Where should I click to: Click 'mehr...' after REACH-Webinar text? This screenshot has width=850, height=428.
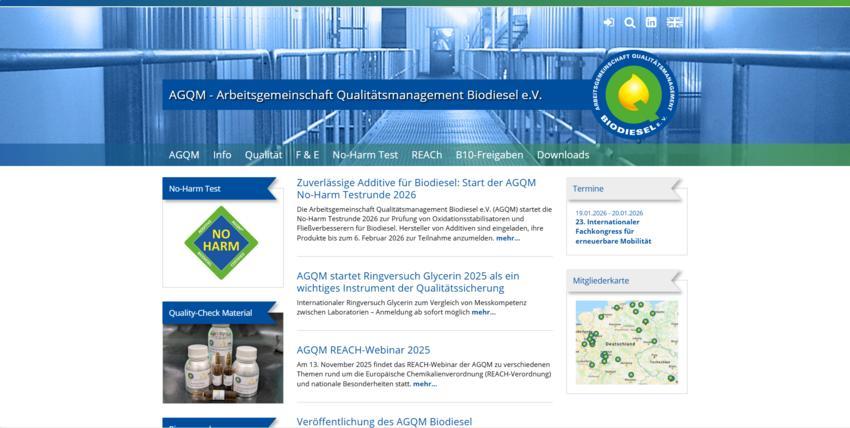click(425, 384)
